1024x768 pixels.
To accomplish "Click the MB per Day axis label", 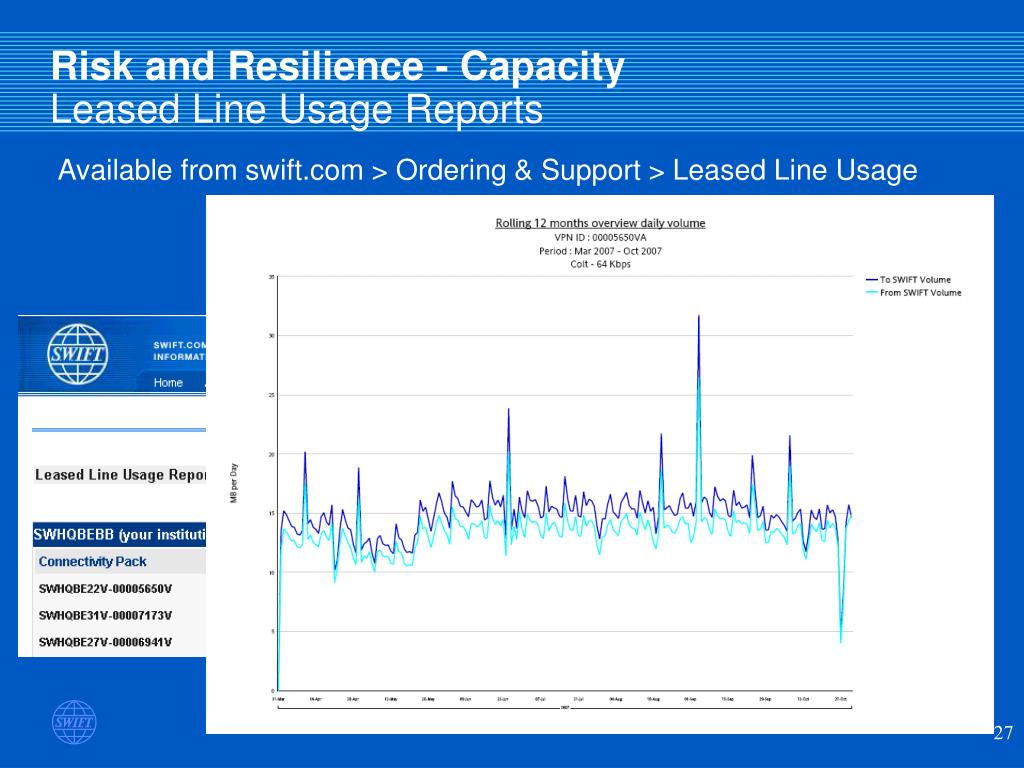I will click(x=234, y=483).
